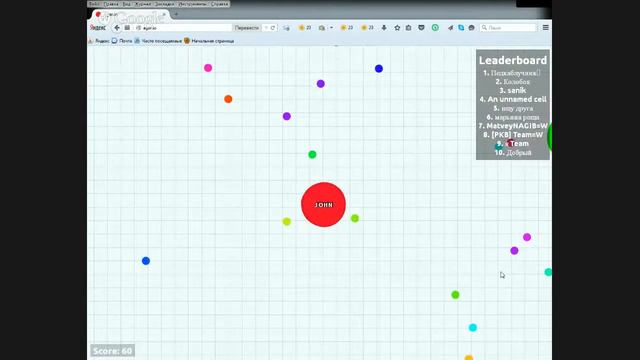Click leaderboard entry '8. [PKB] Team=W'
Viewport: 640px width, 360px height.
pyautogui.click(x=513, y=135)
